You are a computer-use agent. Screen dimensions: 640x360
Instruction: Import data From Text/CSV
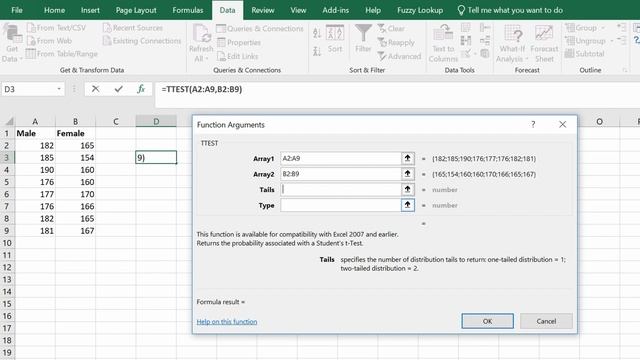click(x=56, y=28)
